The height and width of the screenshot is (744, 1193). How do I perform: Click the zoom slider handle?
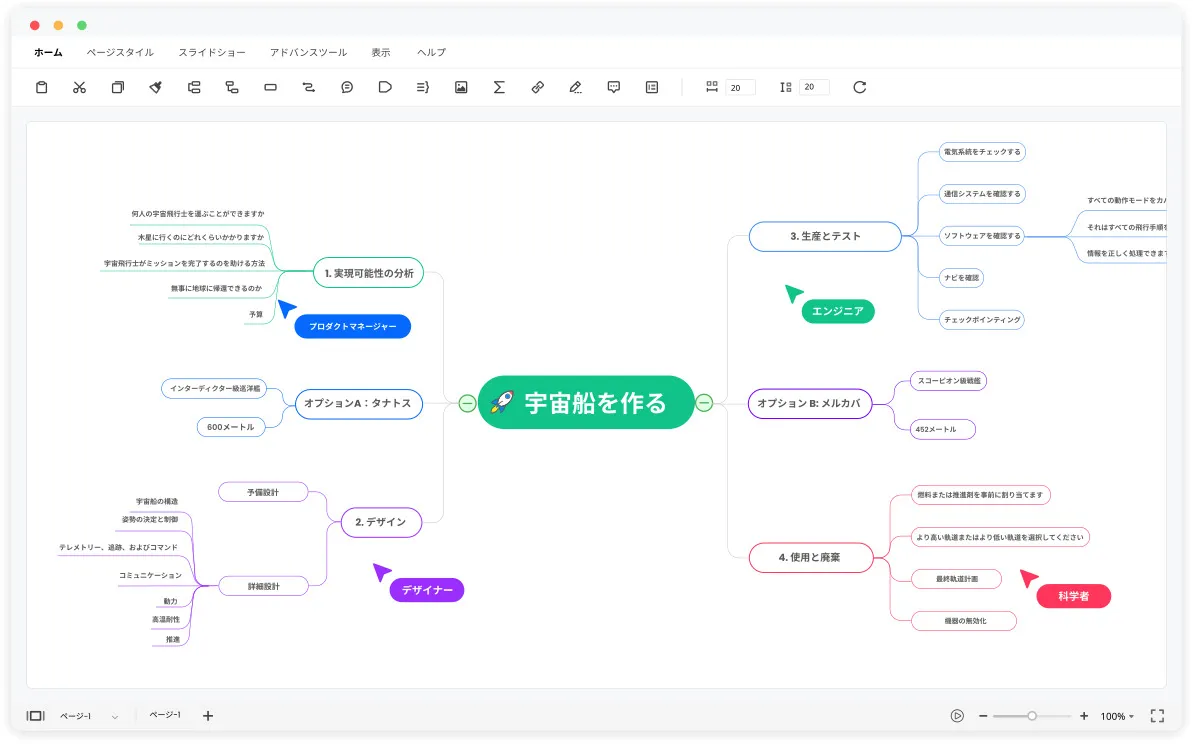click(1032, 716)
